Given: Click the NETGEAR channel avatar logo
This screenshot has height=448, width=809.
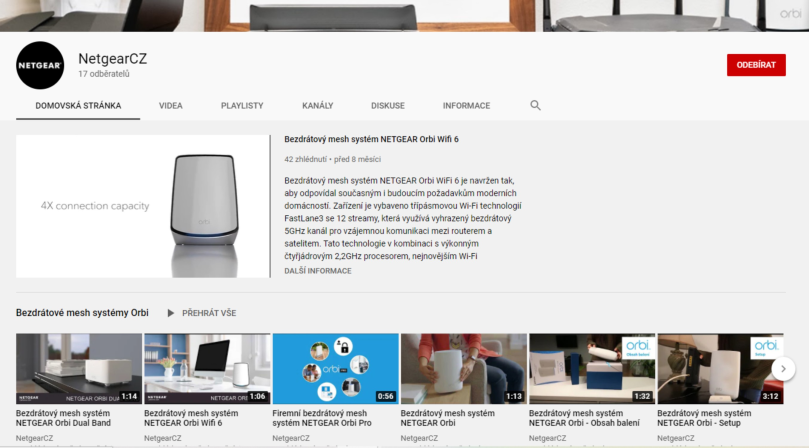Looking at the screenshot, I should click(40, 66).
